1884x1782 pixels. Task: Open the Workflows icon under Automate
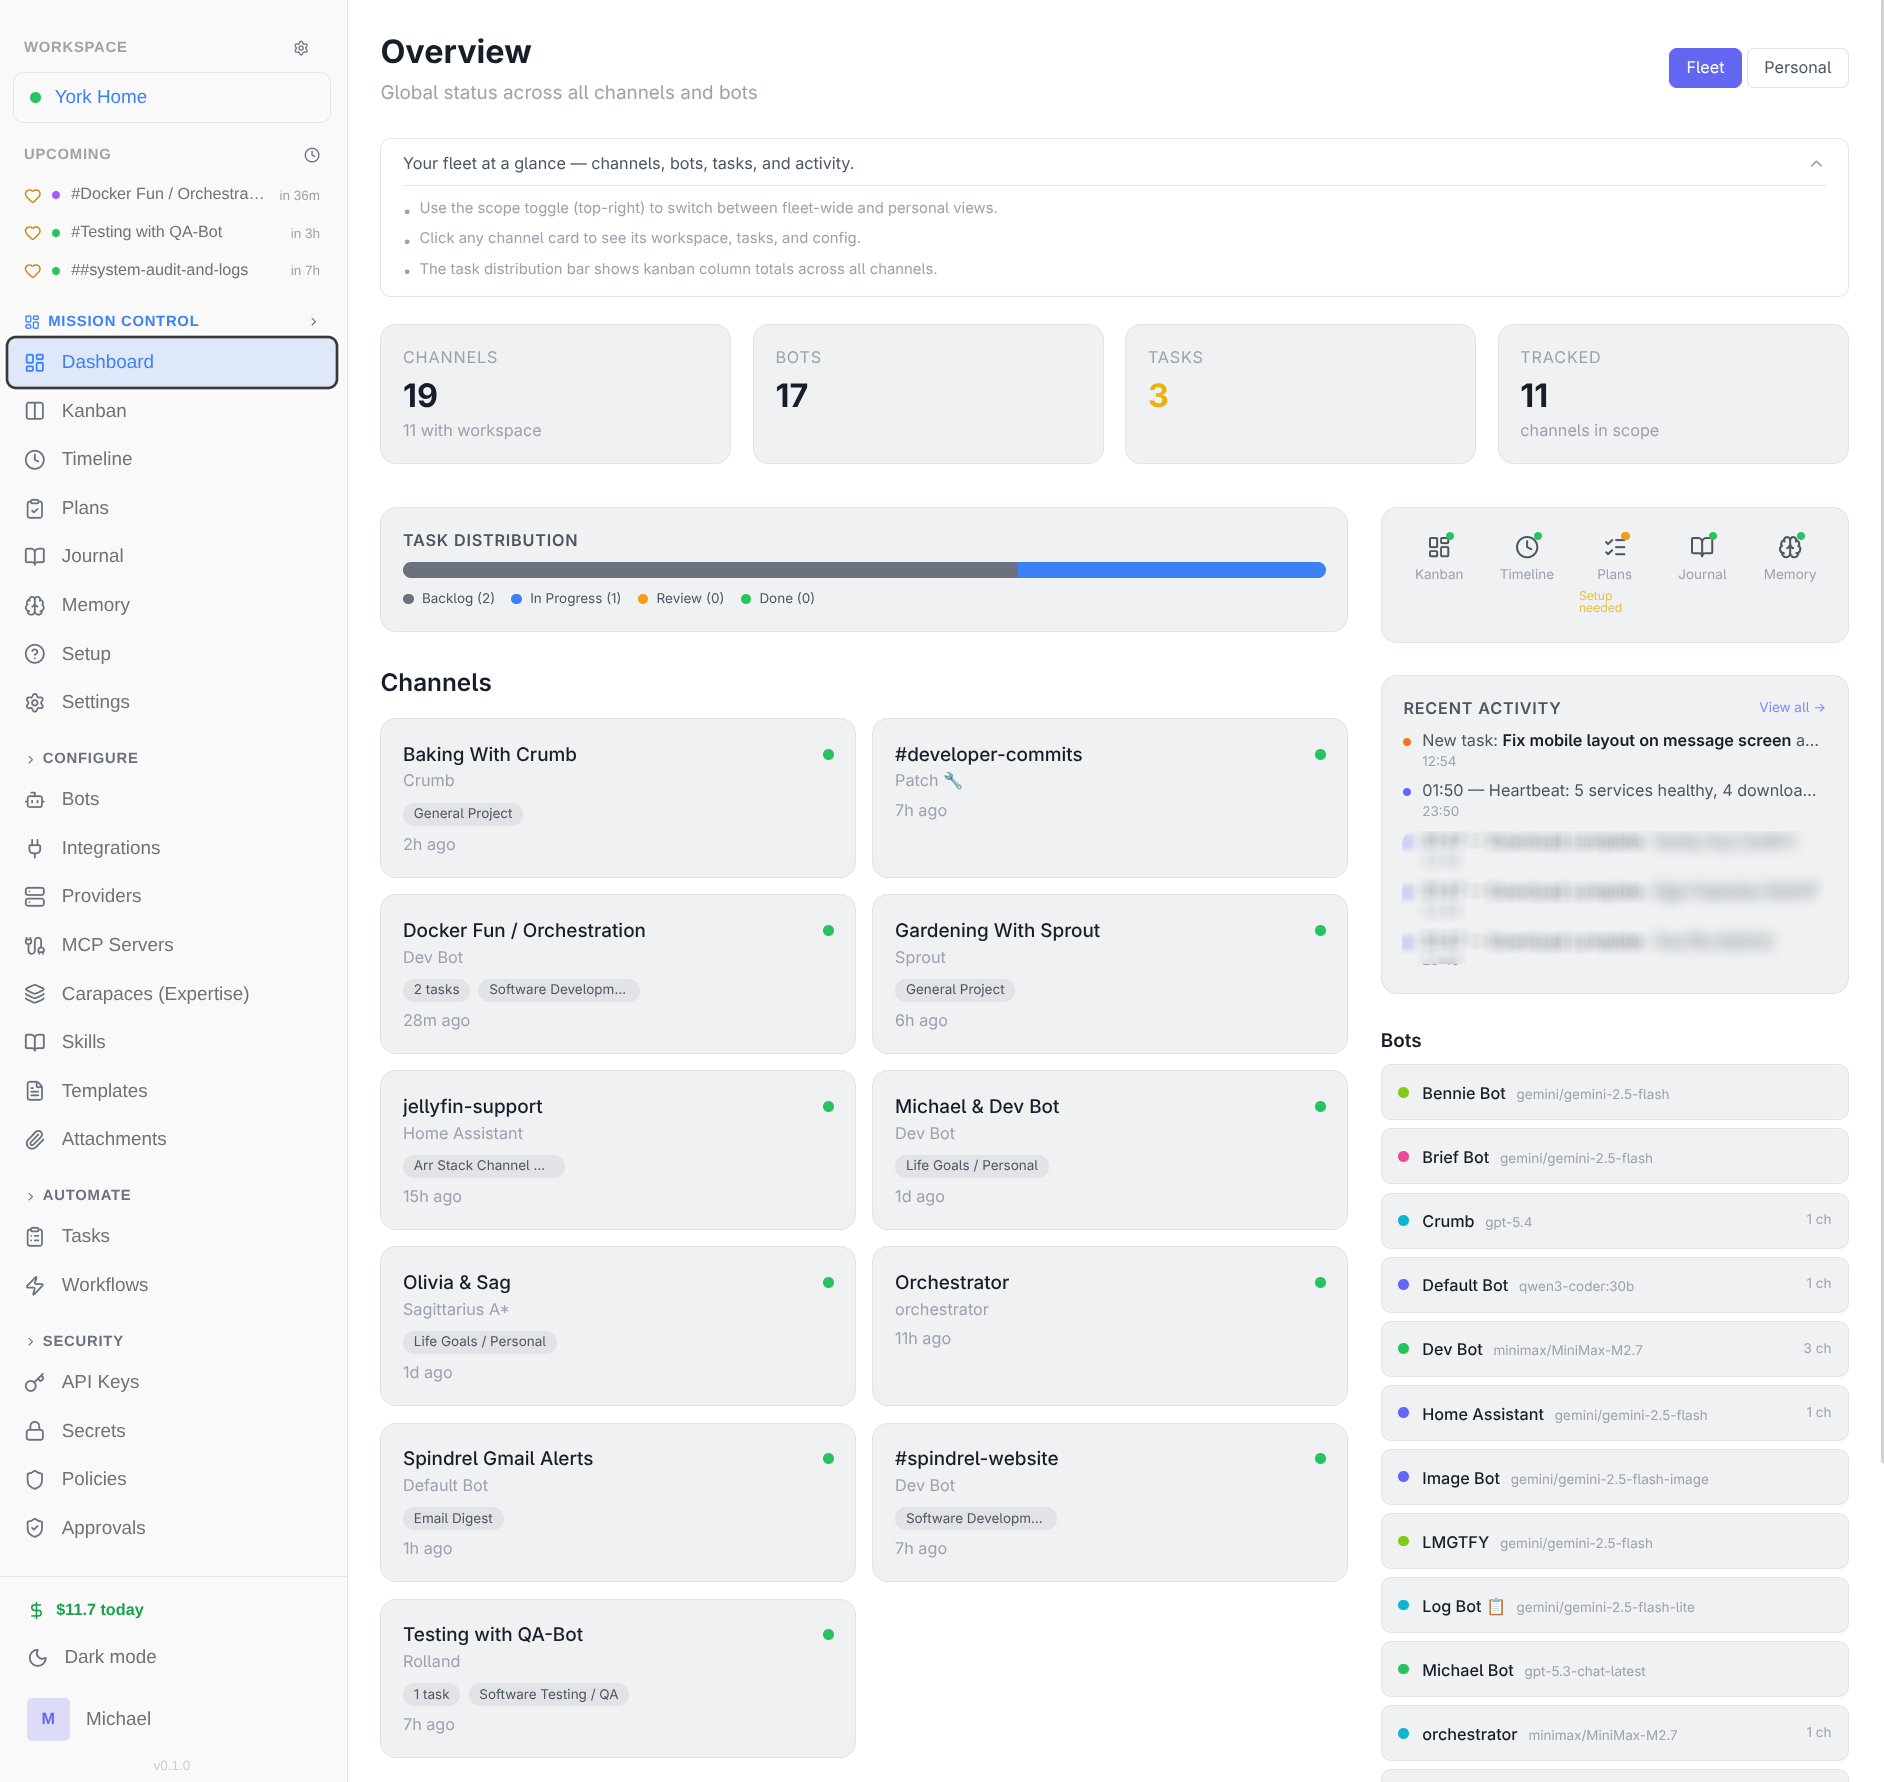[104, 1284]
